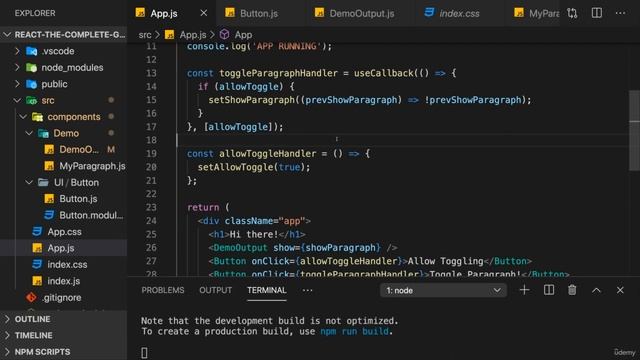Maximize the panel with the up chevron
The height and width of the screenshot is (360, 640).
pyautogui.click(x=596, y=290)
